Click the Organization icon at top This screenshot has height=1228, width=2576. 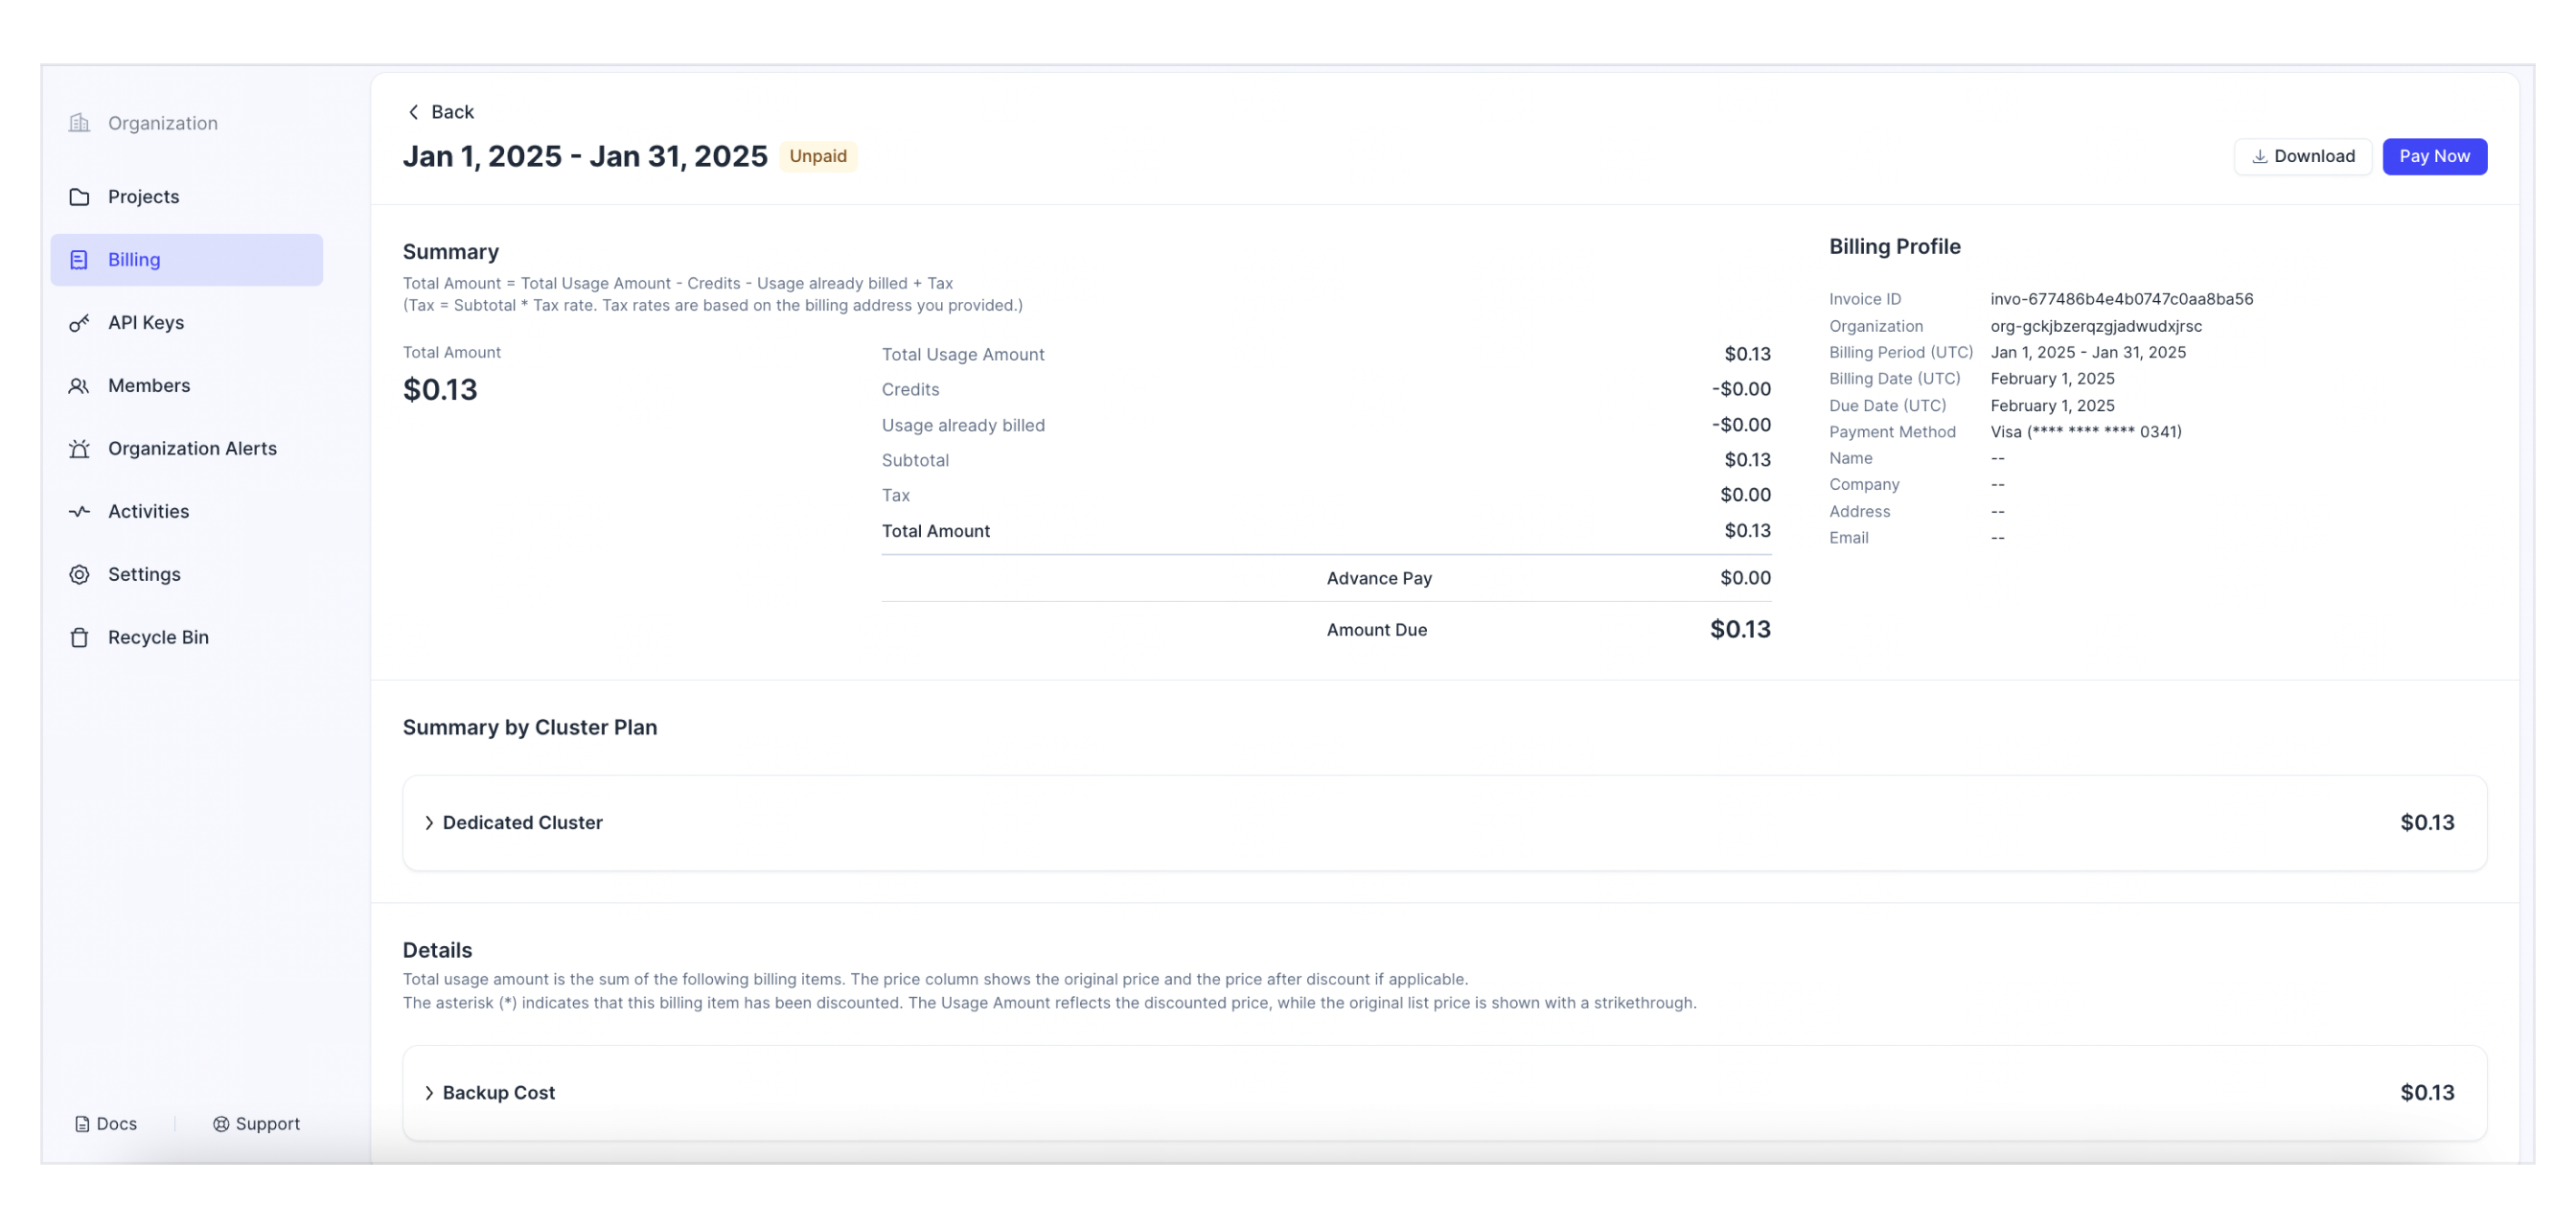[x=79, y=124]
